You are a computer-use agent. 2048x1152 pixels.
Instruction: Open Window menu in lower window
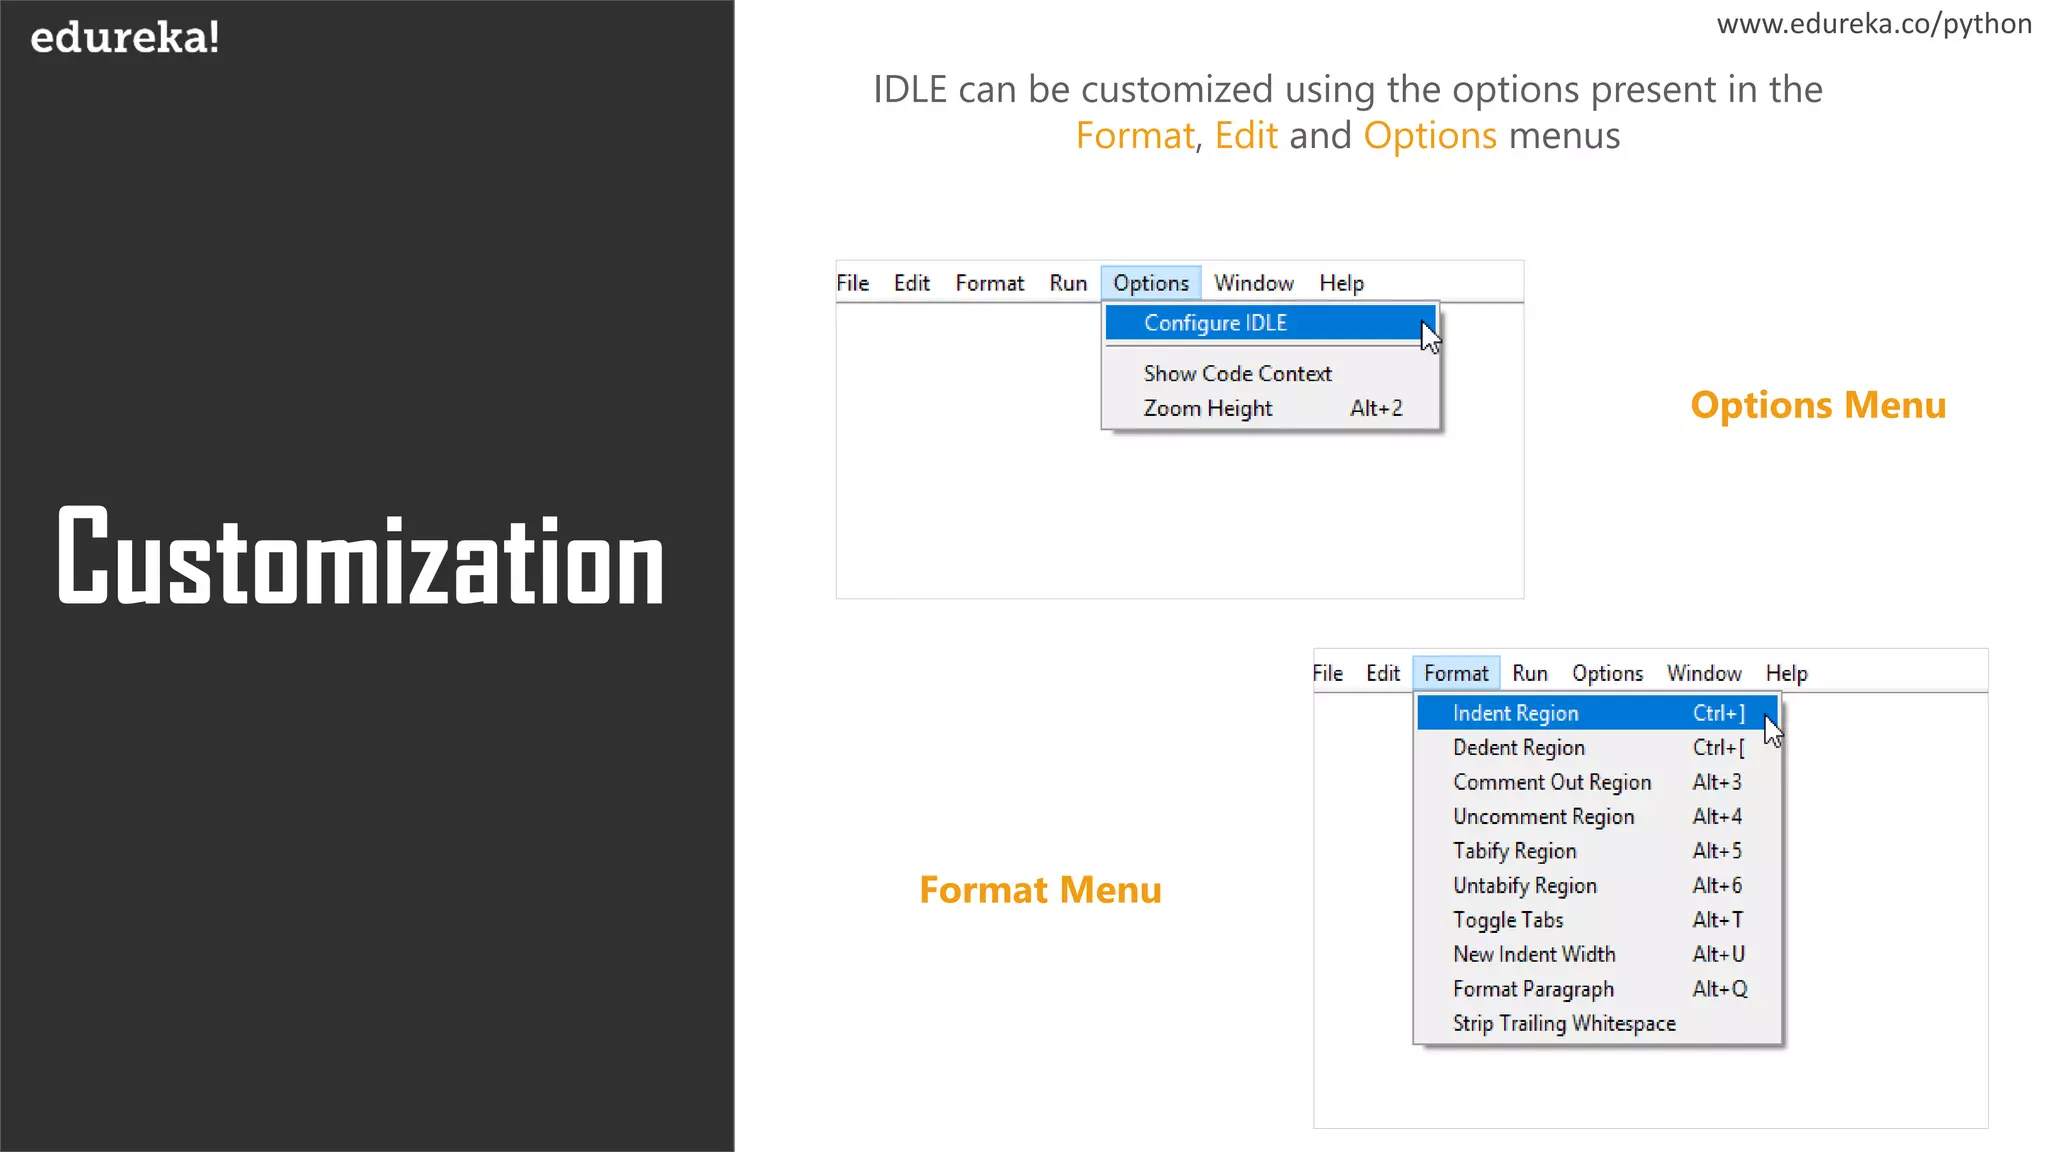click(x=1704, y=673)
